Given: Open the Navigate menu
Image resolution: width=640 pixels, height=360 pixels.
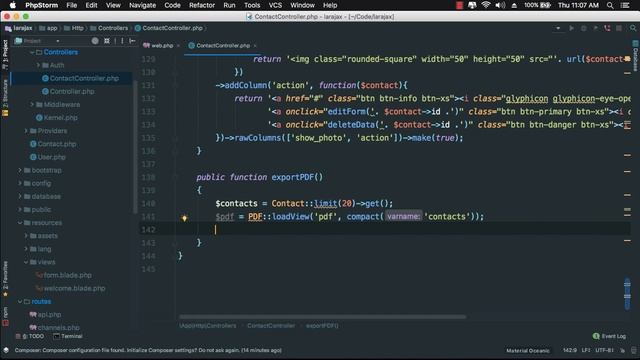Looking at the screenshot, I should pyautogui.click(x=142, y=5).
